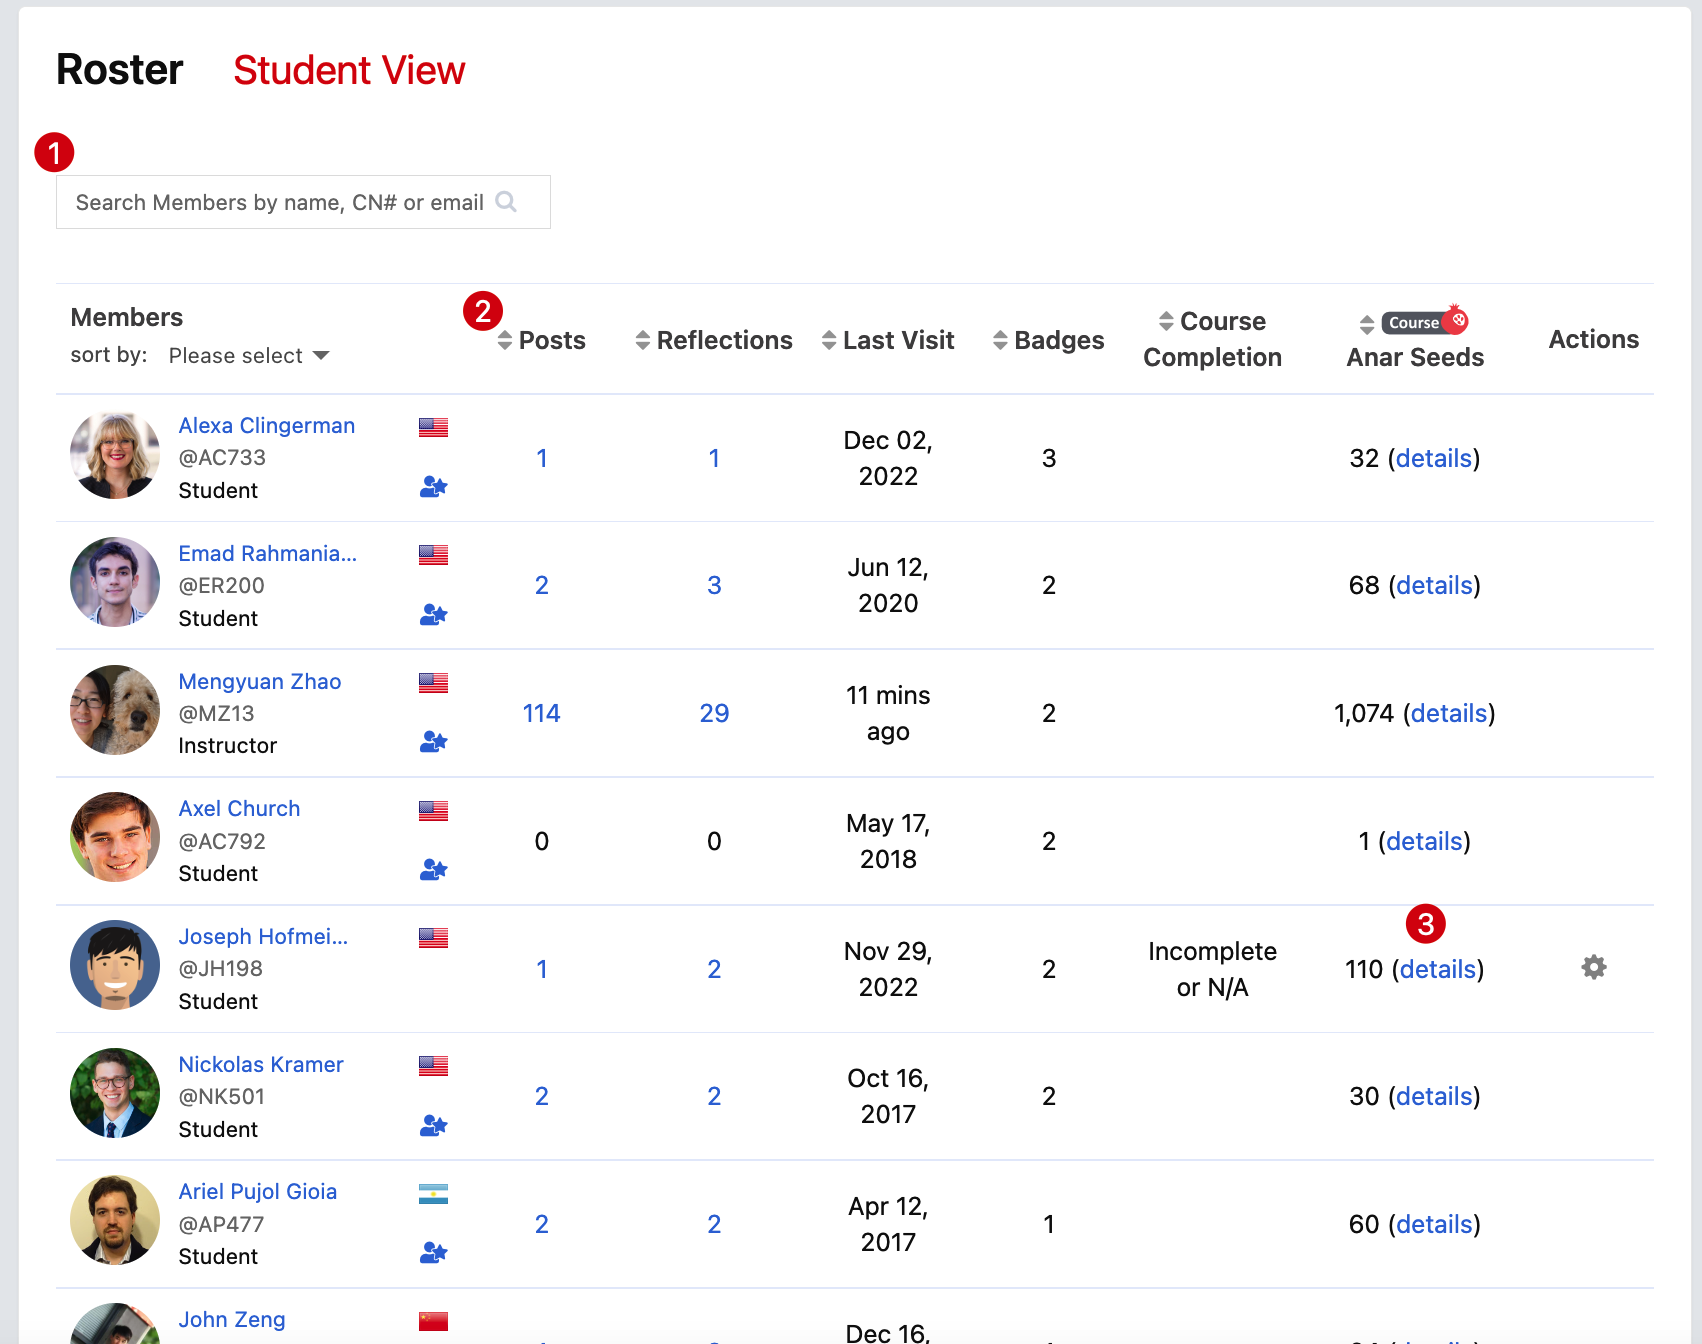Click the Instructor role label

[x=228, y=745]
